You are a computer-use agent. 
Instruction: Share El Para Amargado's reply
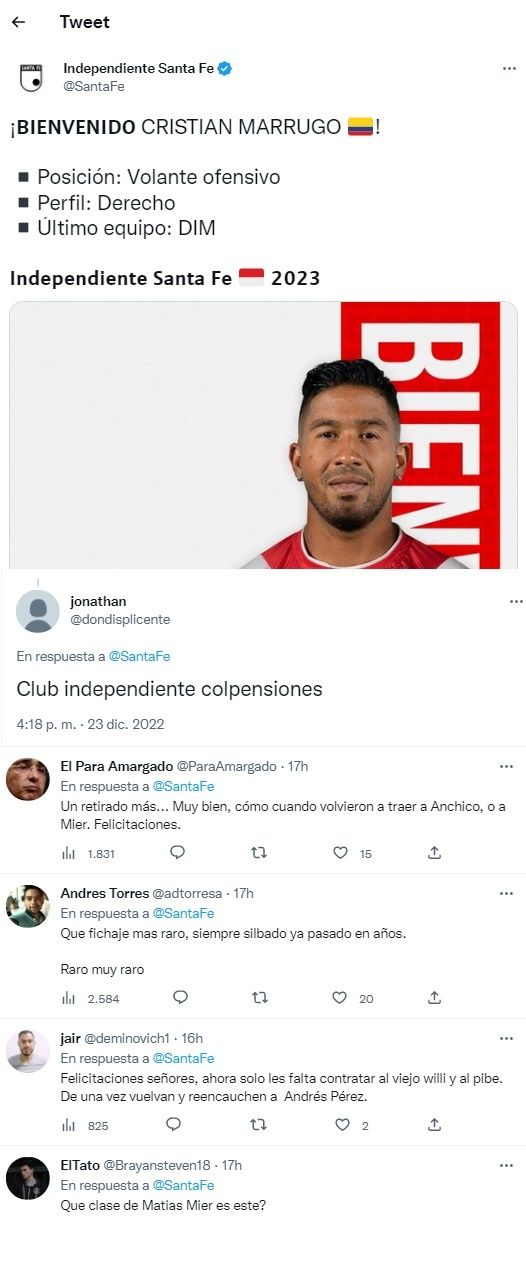click(x=434, y=853)
